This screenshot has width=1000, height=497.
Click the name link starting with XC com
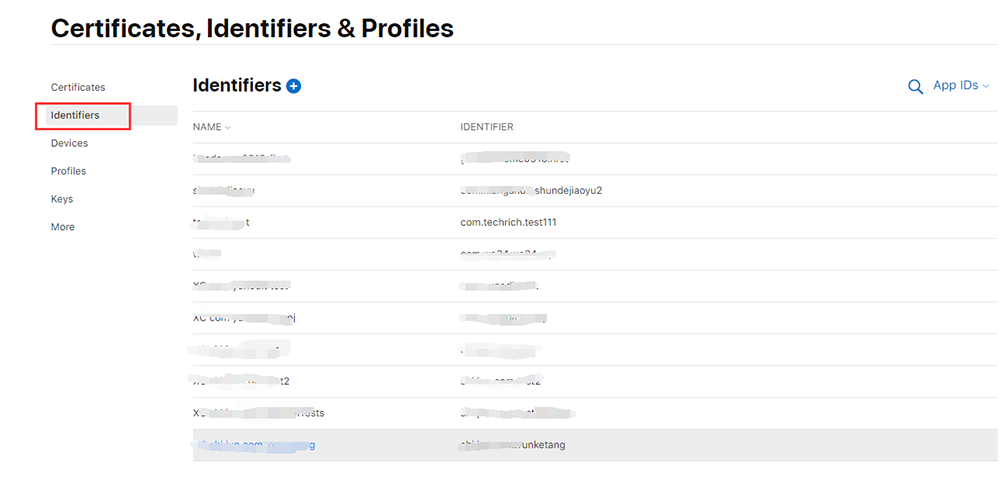pos(244,318)
